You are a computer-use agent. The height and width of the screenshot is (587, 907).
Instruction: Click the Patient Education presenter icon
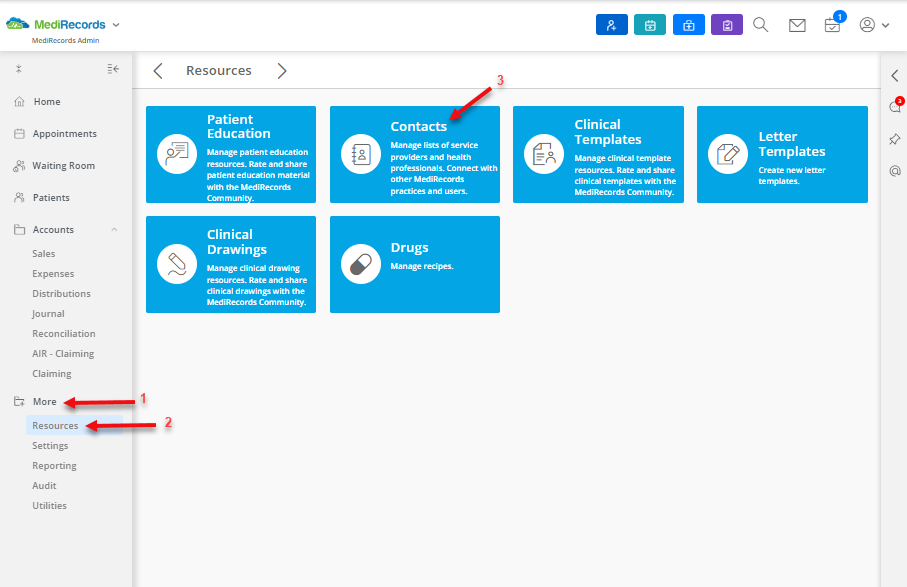[177, 154]
